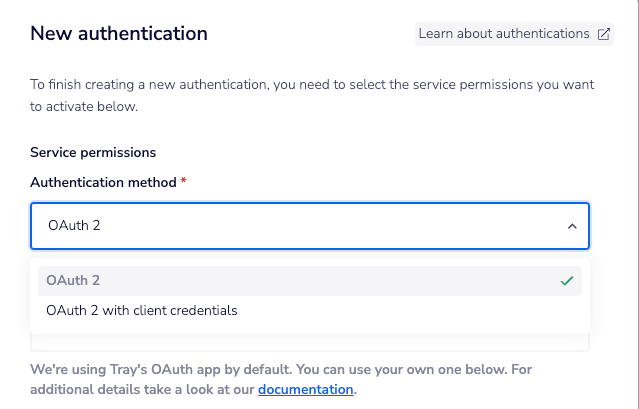Click the selected OAuth 2 value text
639x409 pixels.
[x=74, y=226]
